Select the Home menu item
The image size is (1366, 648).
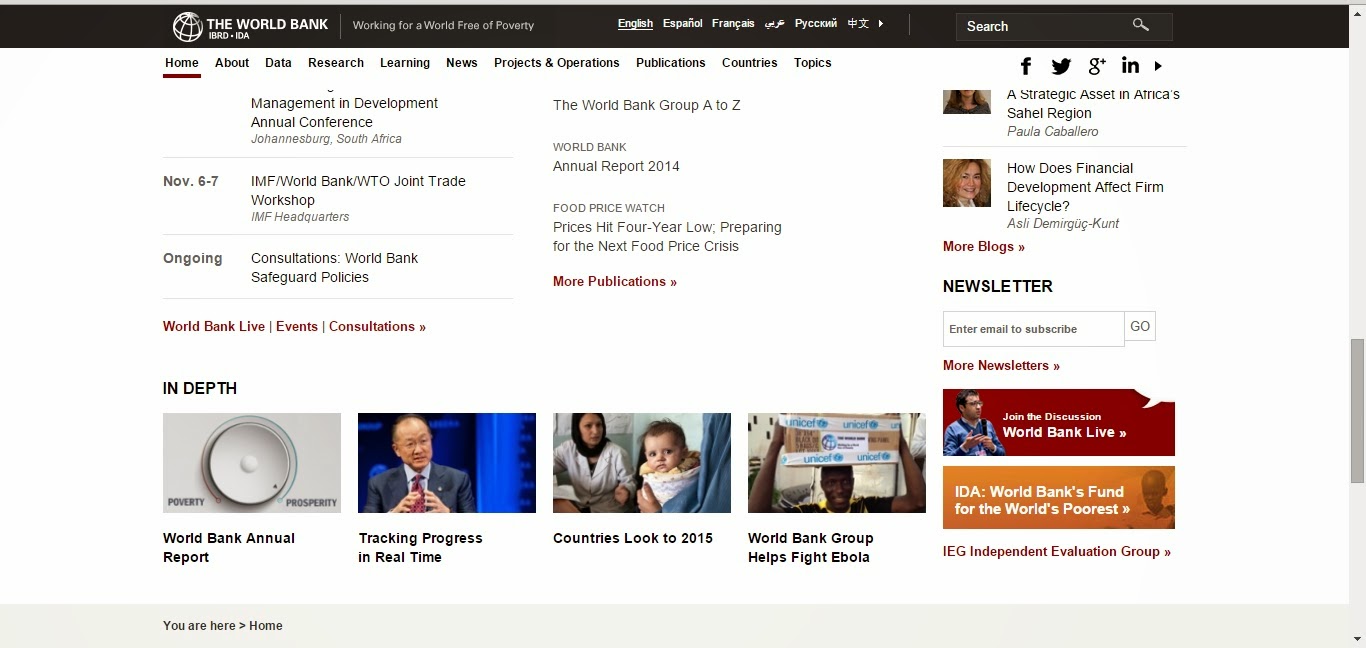pos(182,63)
